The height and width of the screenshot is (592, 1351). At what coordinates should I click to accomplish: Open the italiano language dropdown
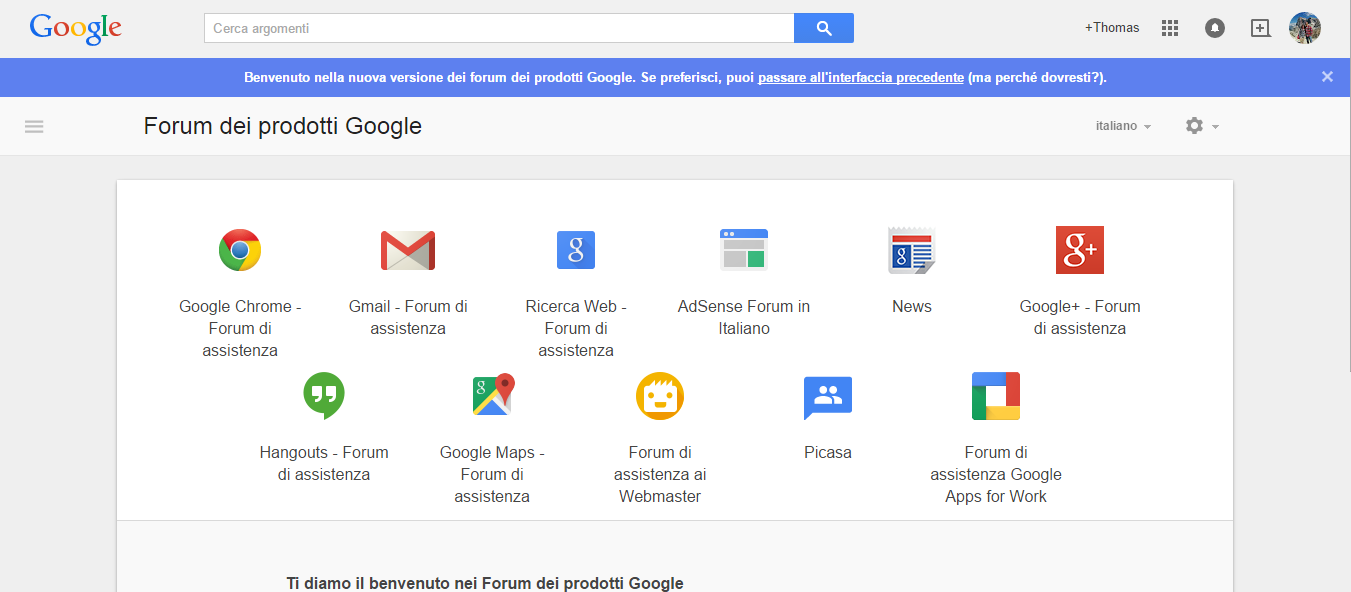pyautogui.click(x=1124, y=126)
